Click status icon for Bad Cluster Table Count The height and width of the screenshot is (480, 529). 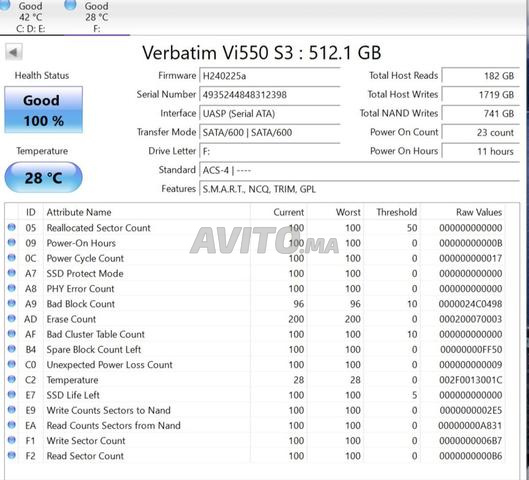click(11, 334)
